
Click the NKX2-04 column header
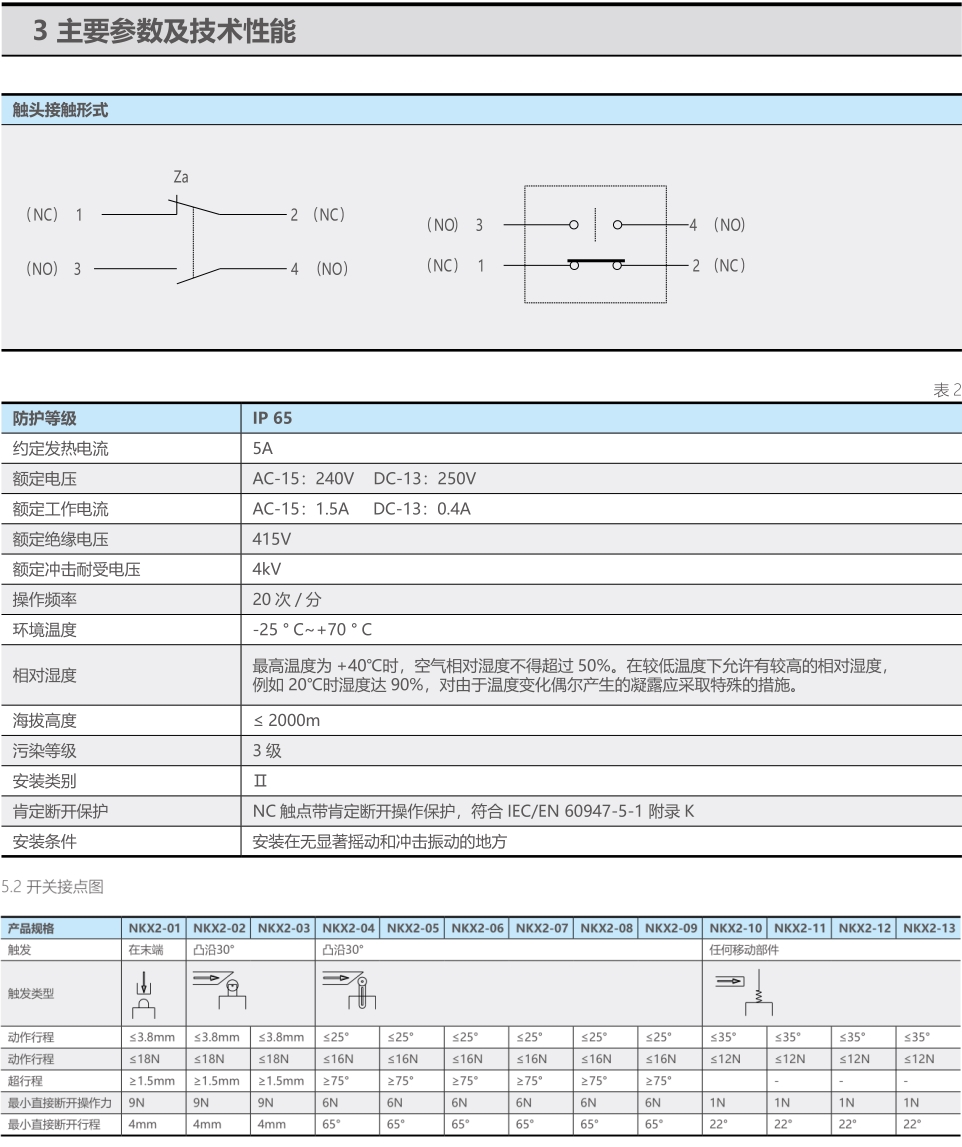point(348,928)
